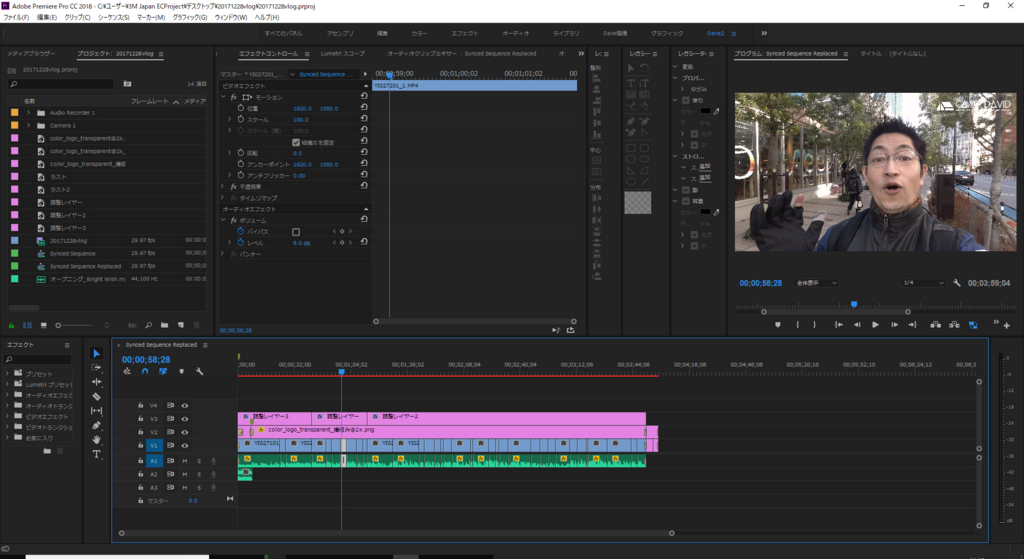Click the Lift button in Program monitor
Viewport: 1024px width, 559px height.
click(935, 325)
